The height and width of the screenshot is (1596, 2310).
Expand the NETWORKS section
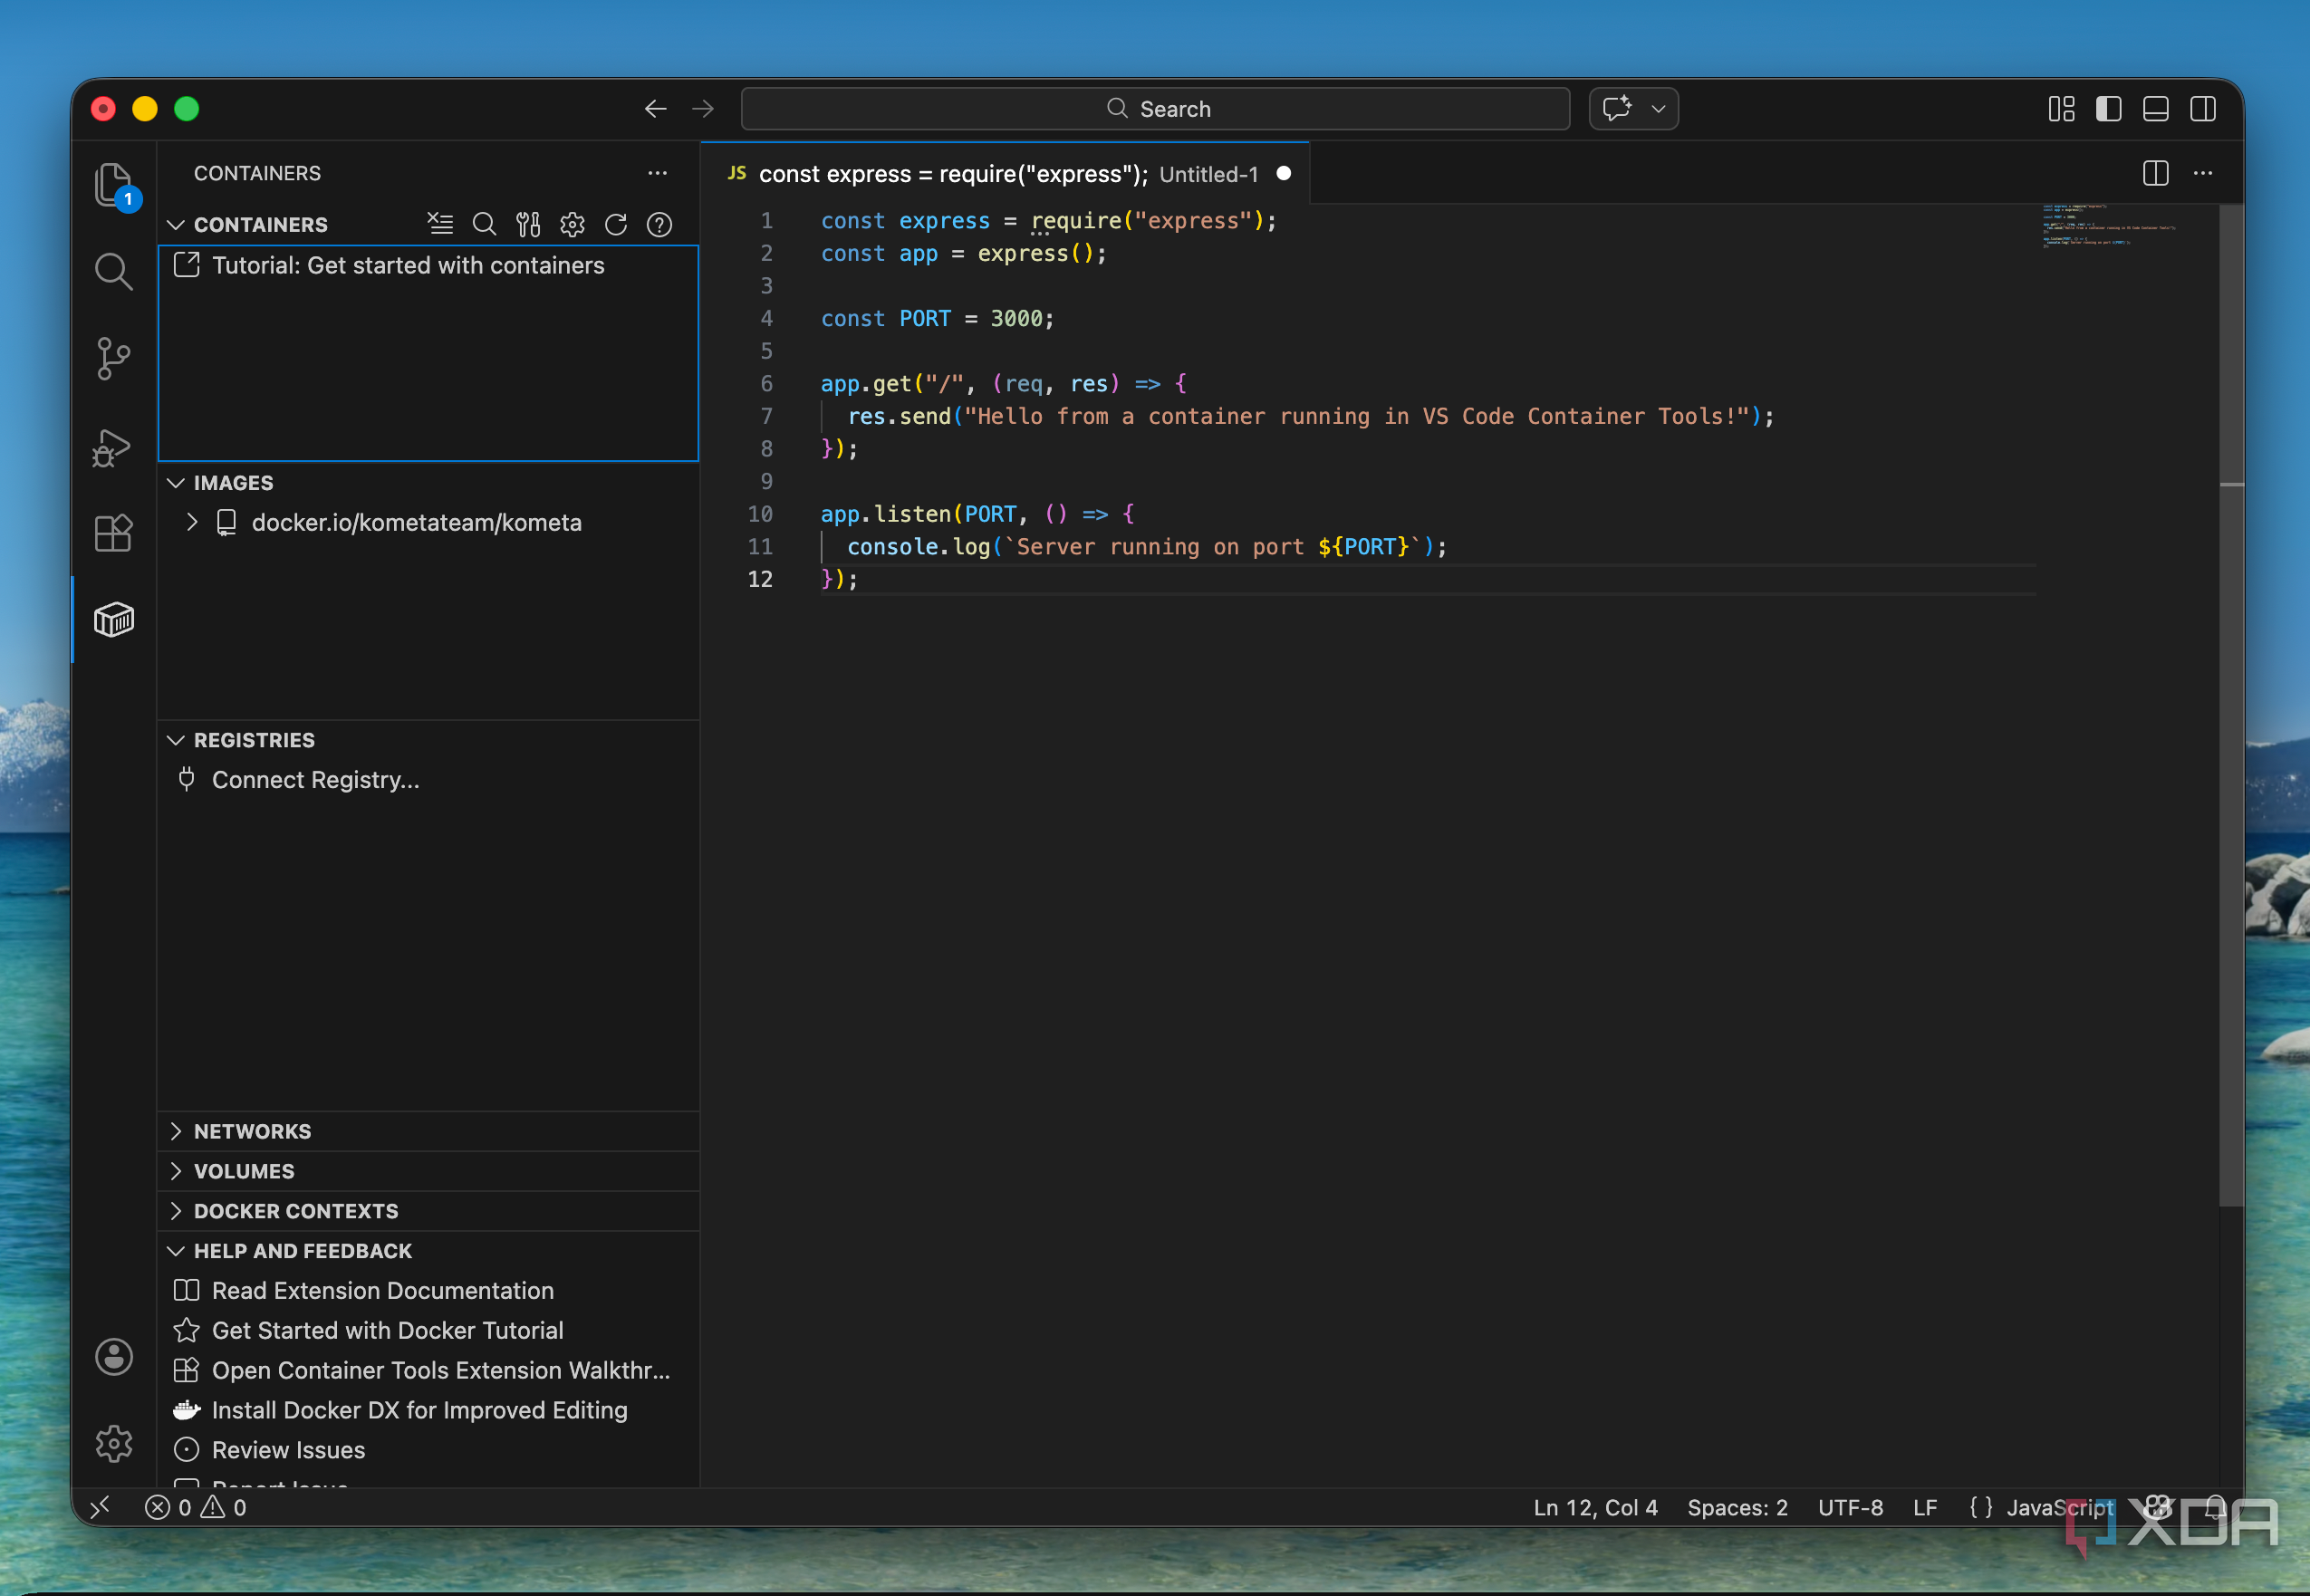pos(176,1131)
